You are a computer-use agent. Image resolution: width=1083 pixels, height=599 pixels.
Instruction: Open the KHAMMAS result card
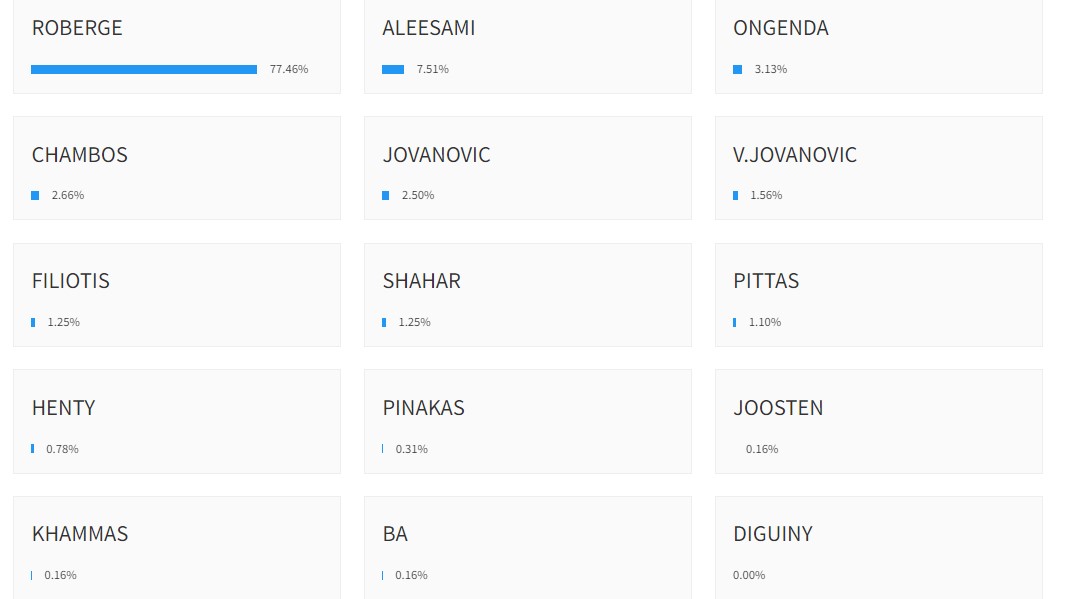coord(177,547)
